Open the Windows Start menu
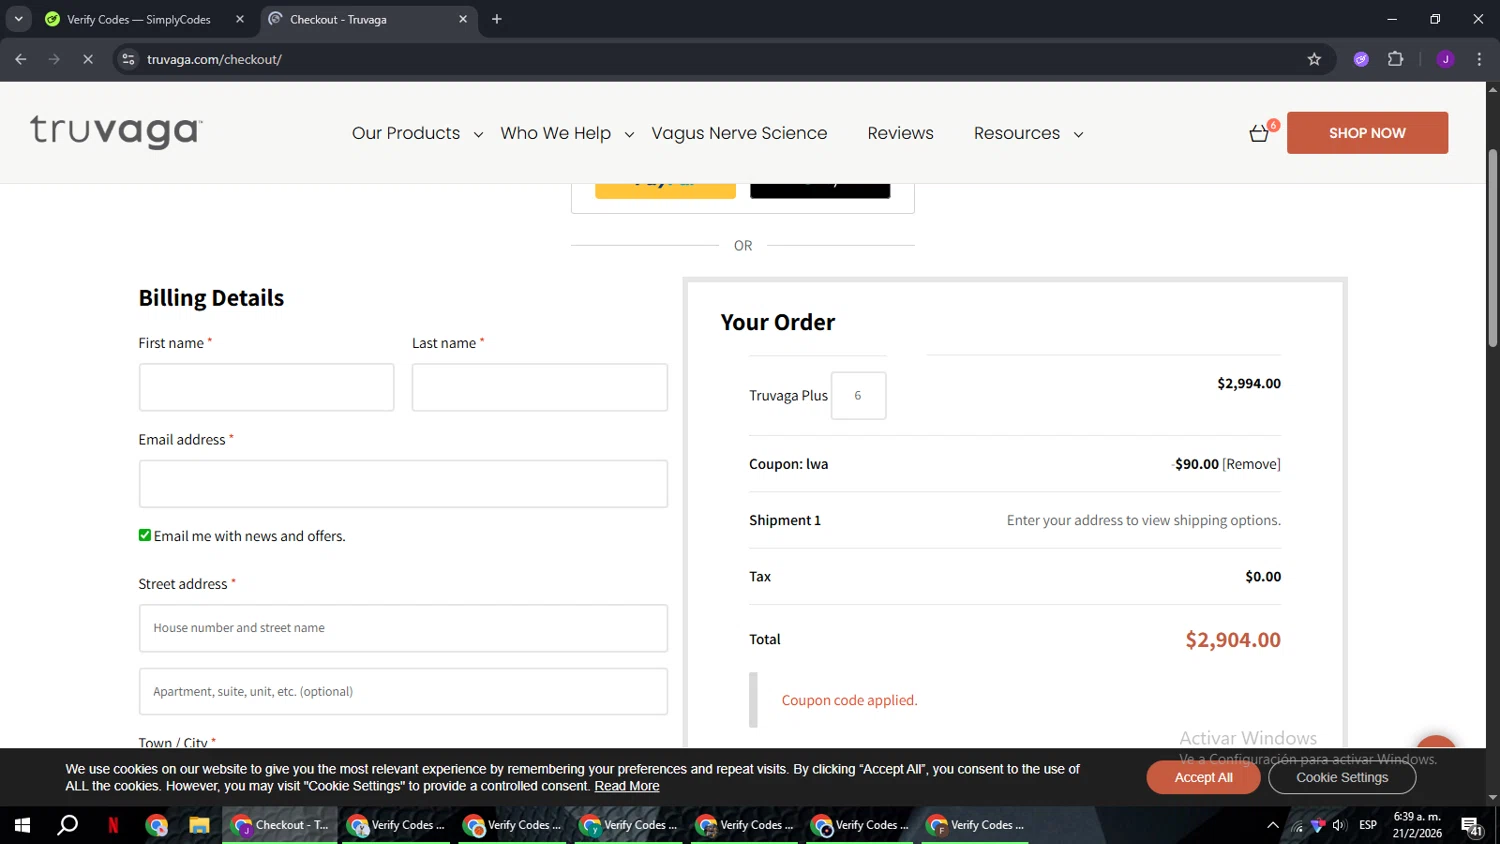This screenshot has width=1500, height=844. pyautogui.click(x=22, y=825)
